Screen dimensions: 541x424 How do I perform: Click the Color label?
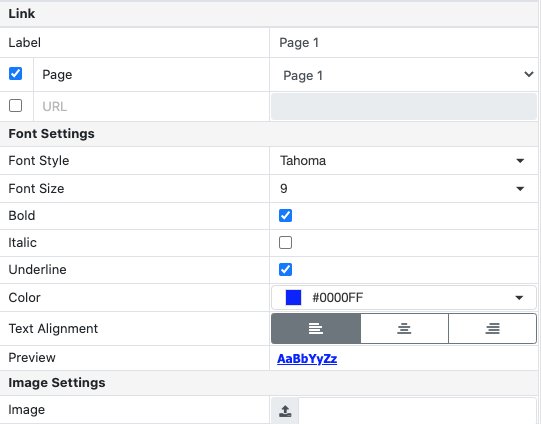pos(24,298)
